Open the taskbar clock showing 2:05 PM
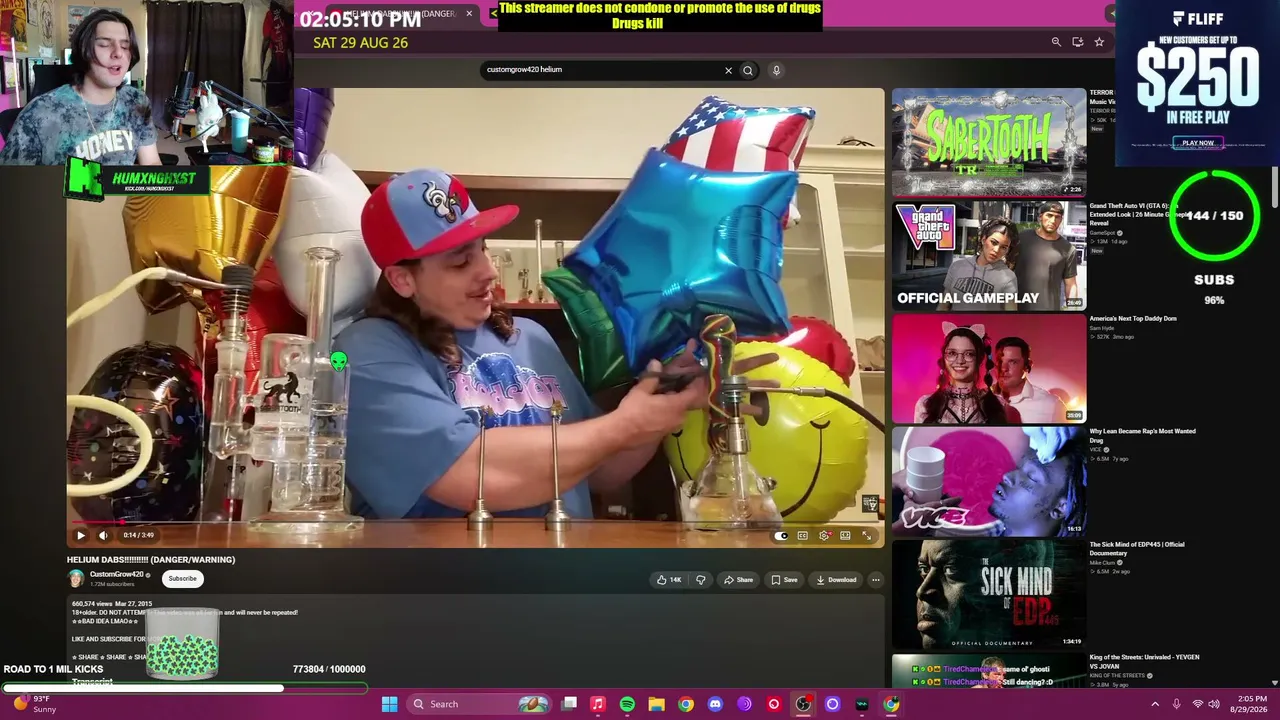The width and height of the screenshot is (1280, 720). coord(1251,704)
